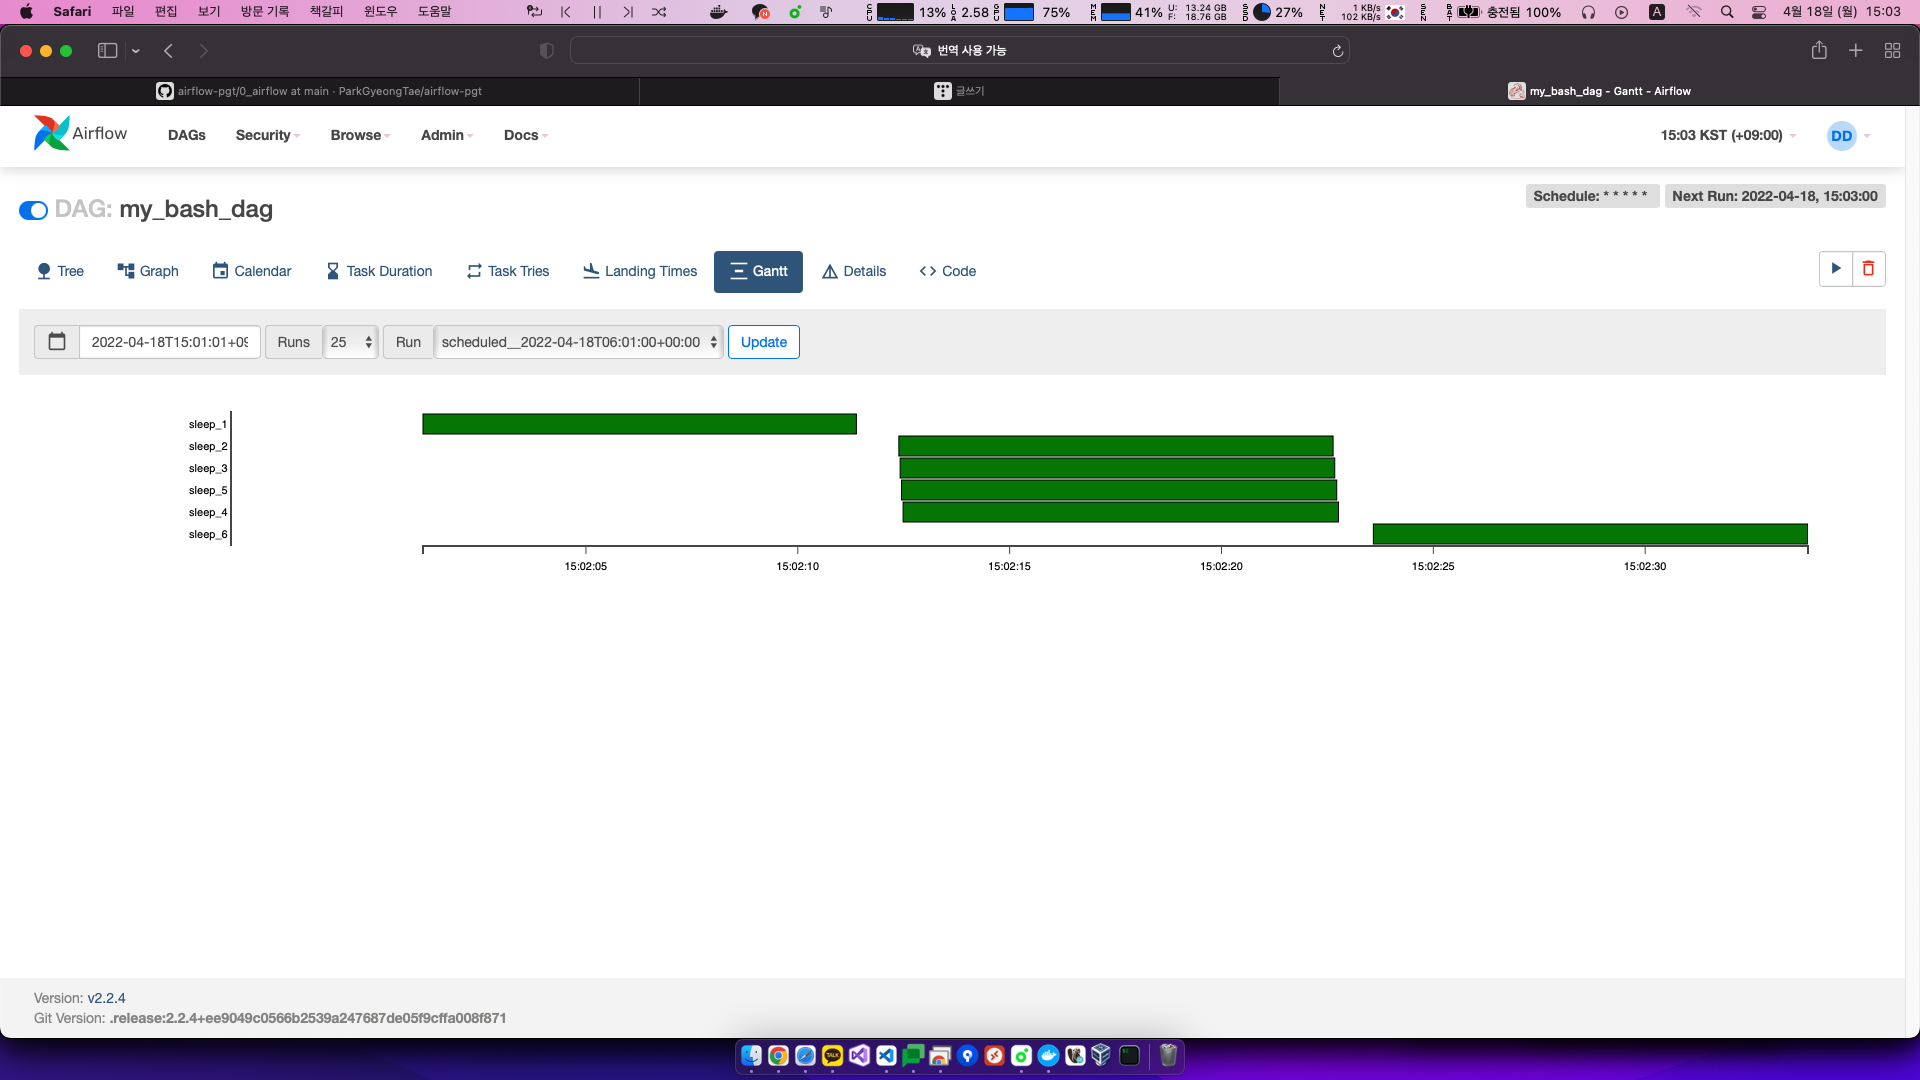This screenshot has width=1920, height=1080.
Task: Pause the my_bash_dag toggle switch
Action: [x=33, y=210]
